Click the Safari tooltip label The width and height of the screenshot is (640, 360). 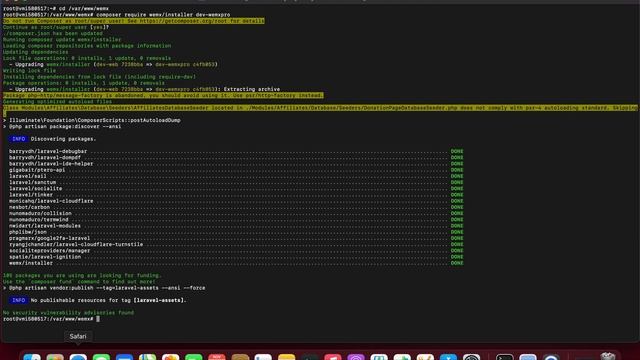(x=78, y=336)
